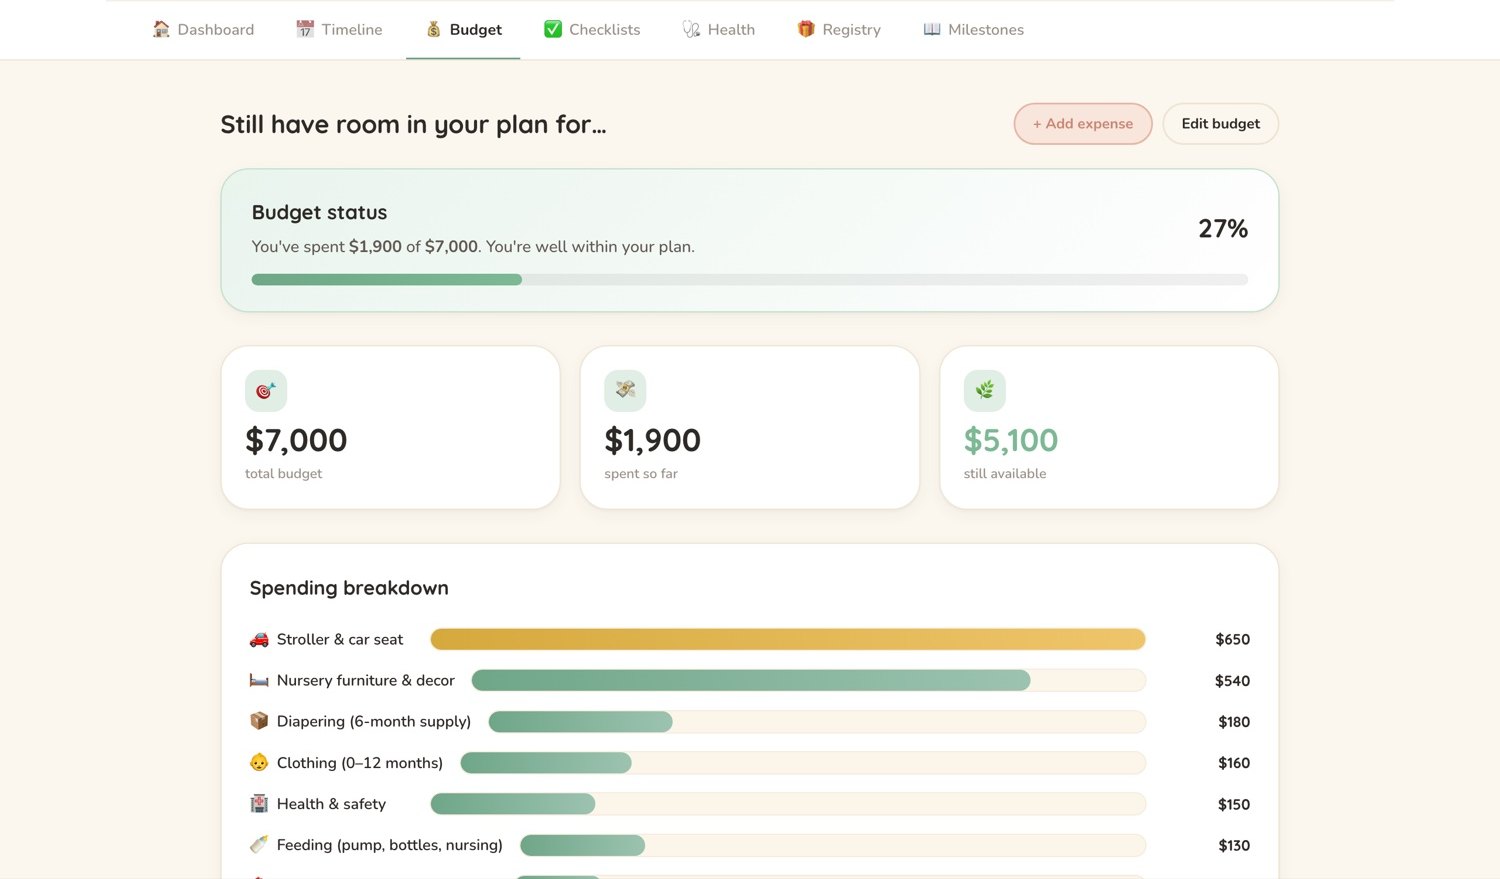The width and height of the screenshot is (1500, 879).
Task: Click the house icon beside Dashboard
Action: pyautogui.click(x=161, y=30)
